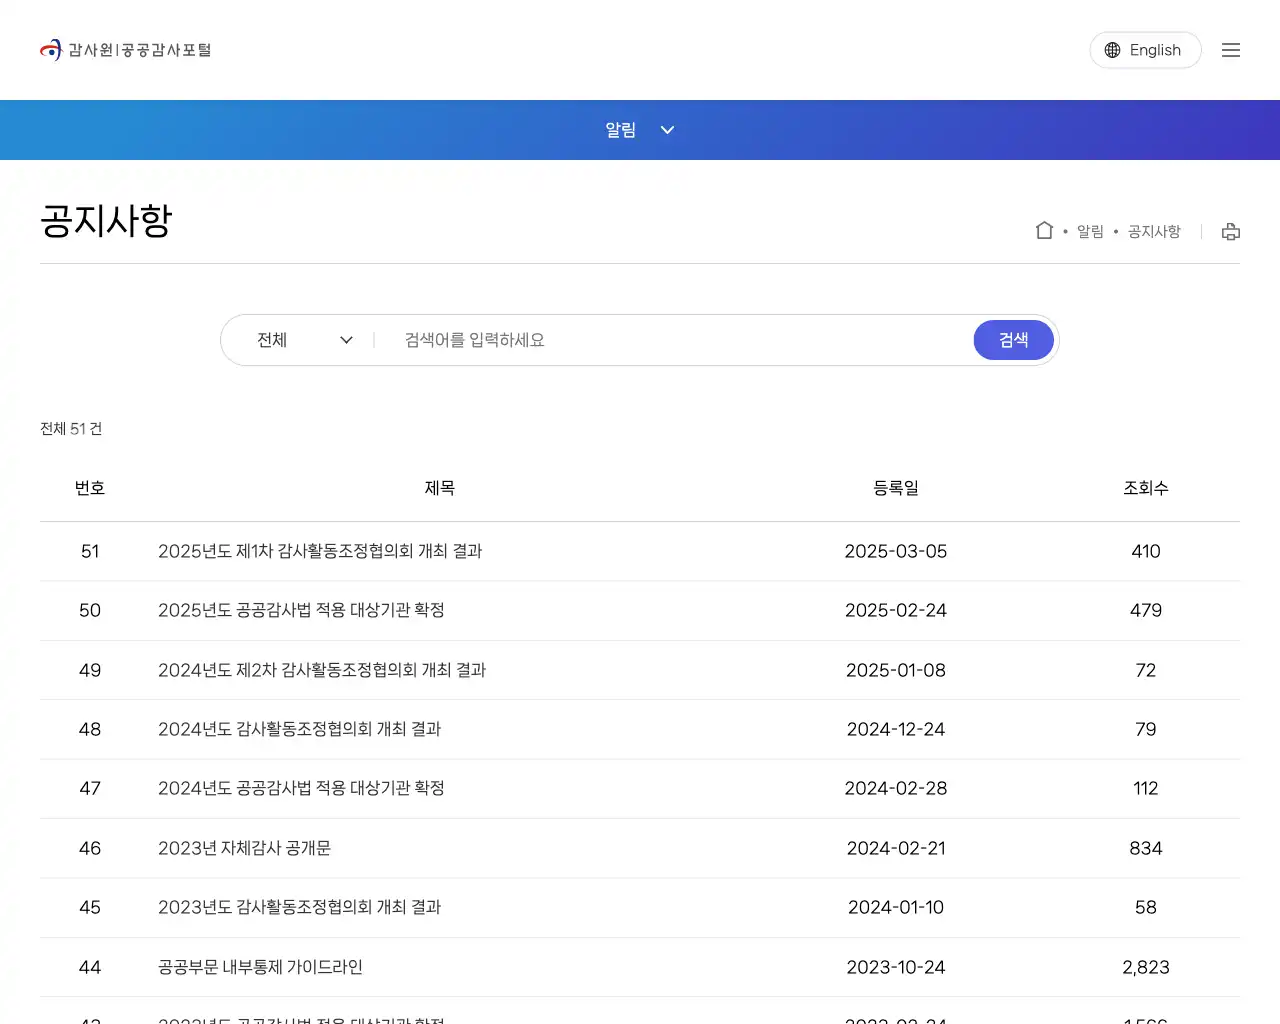
Task: Open the hamburger menu icon
Action: (1231, 49)
